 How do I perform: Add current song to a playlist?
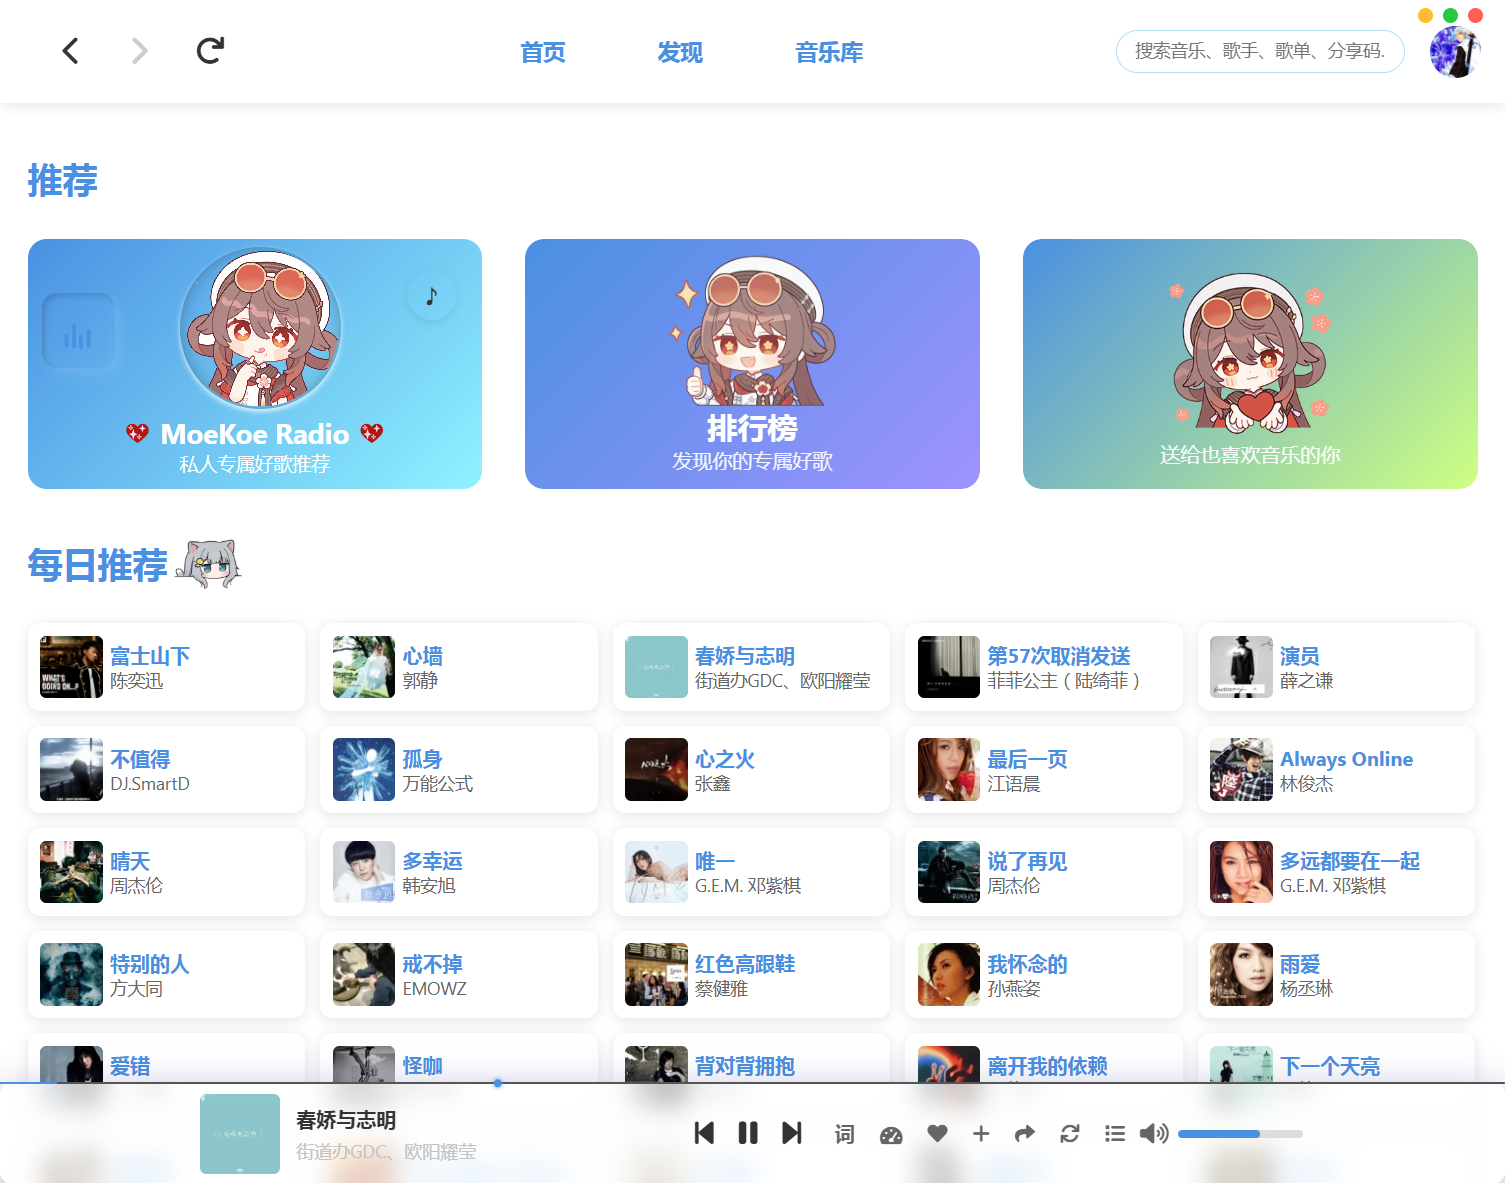(981, 1133)
